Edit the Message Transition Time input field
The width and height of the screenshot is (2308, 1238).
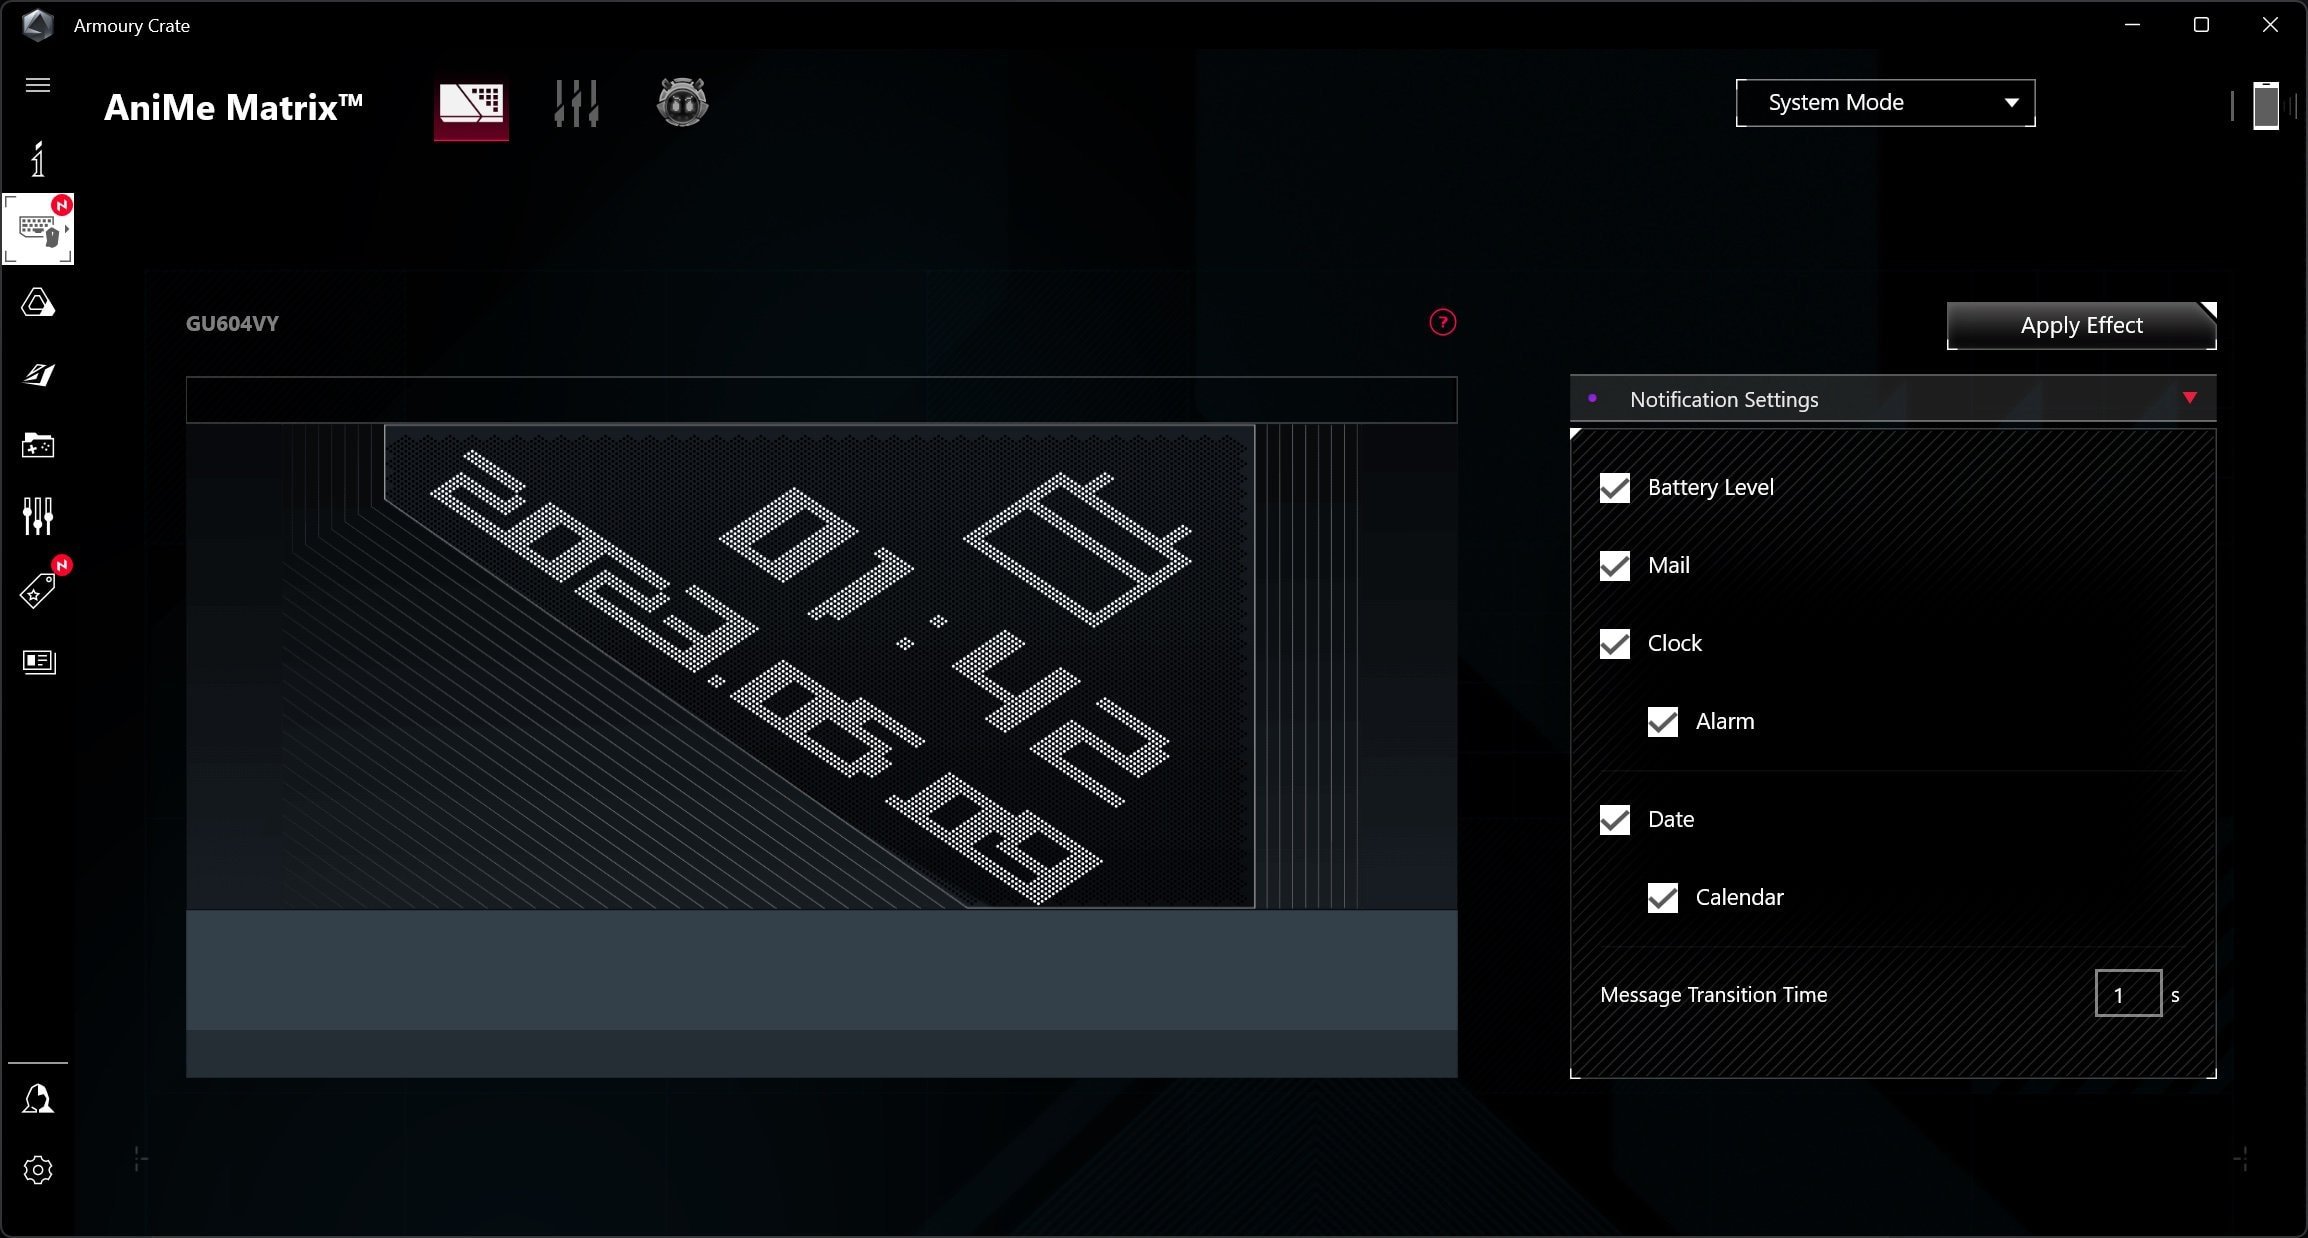pyautogui.click(x=2126, y=994)
